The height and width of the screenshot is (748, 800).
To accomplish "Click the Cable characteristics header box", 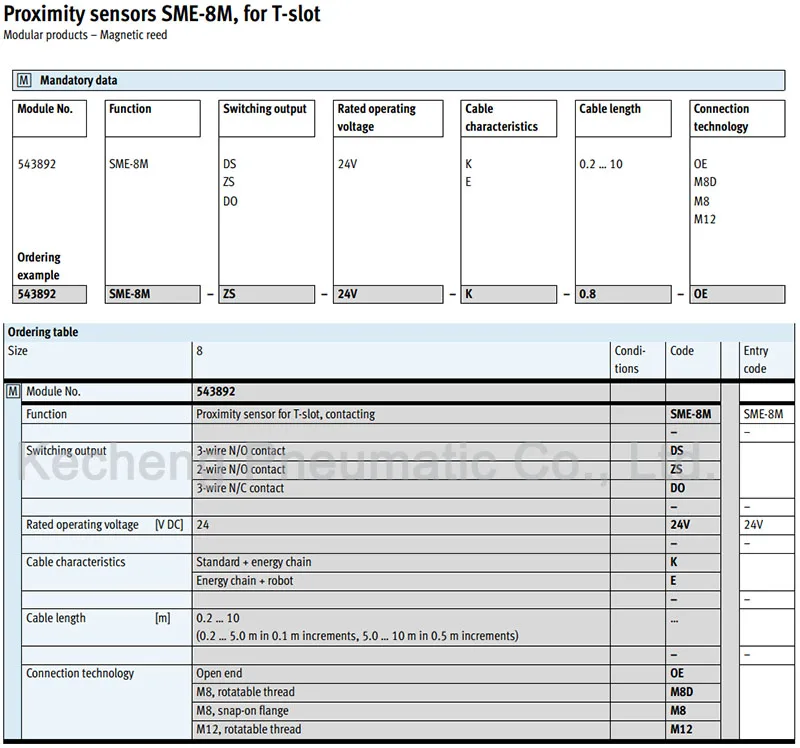I will (x=509, y=118).
